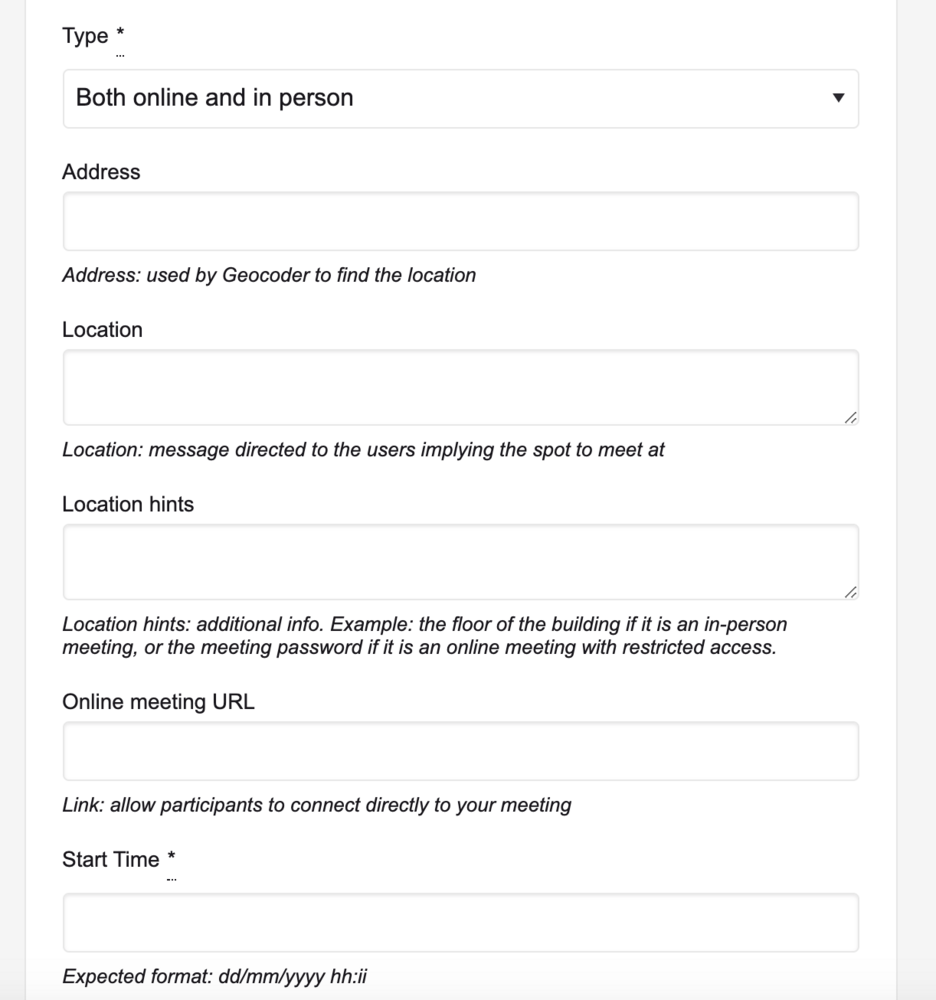The height and width of the screenshot is (1000, 936).
Task: Click the Start Time label
Action: click(x=111, y=860)
